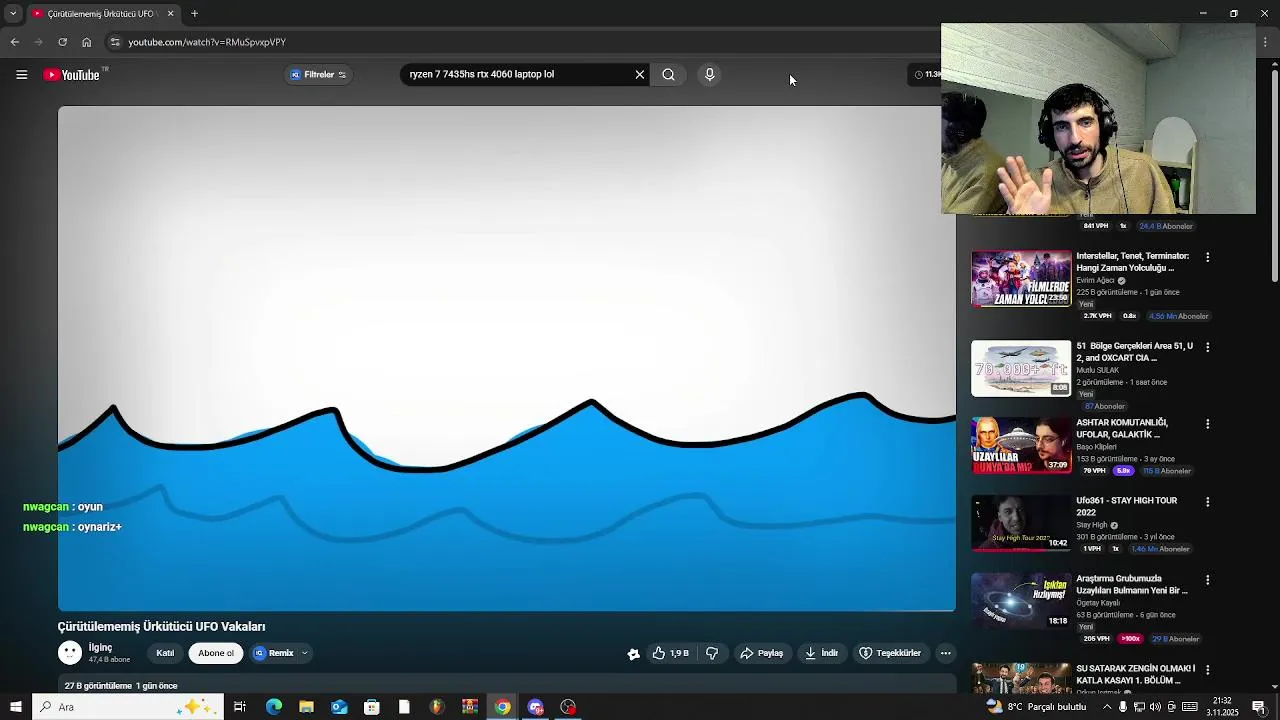Go to the YouTube home logo

72,74
